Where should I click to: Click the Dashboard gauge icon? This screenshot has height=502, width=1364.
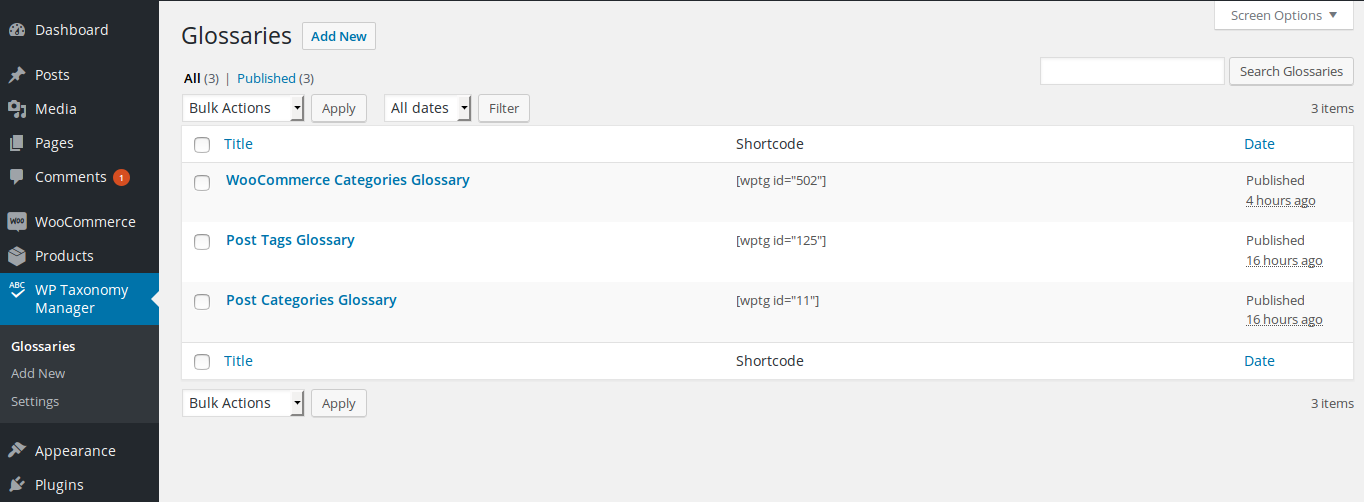pos(16,30)
